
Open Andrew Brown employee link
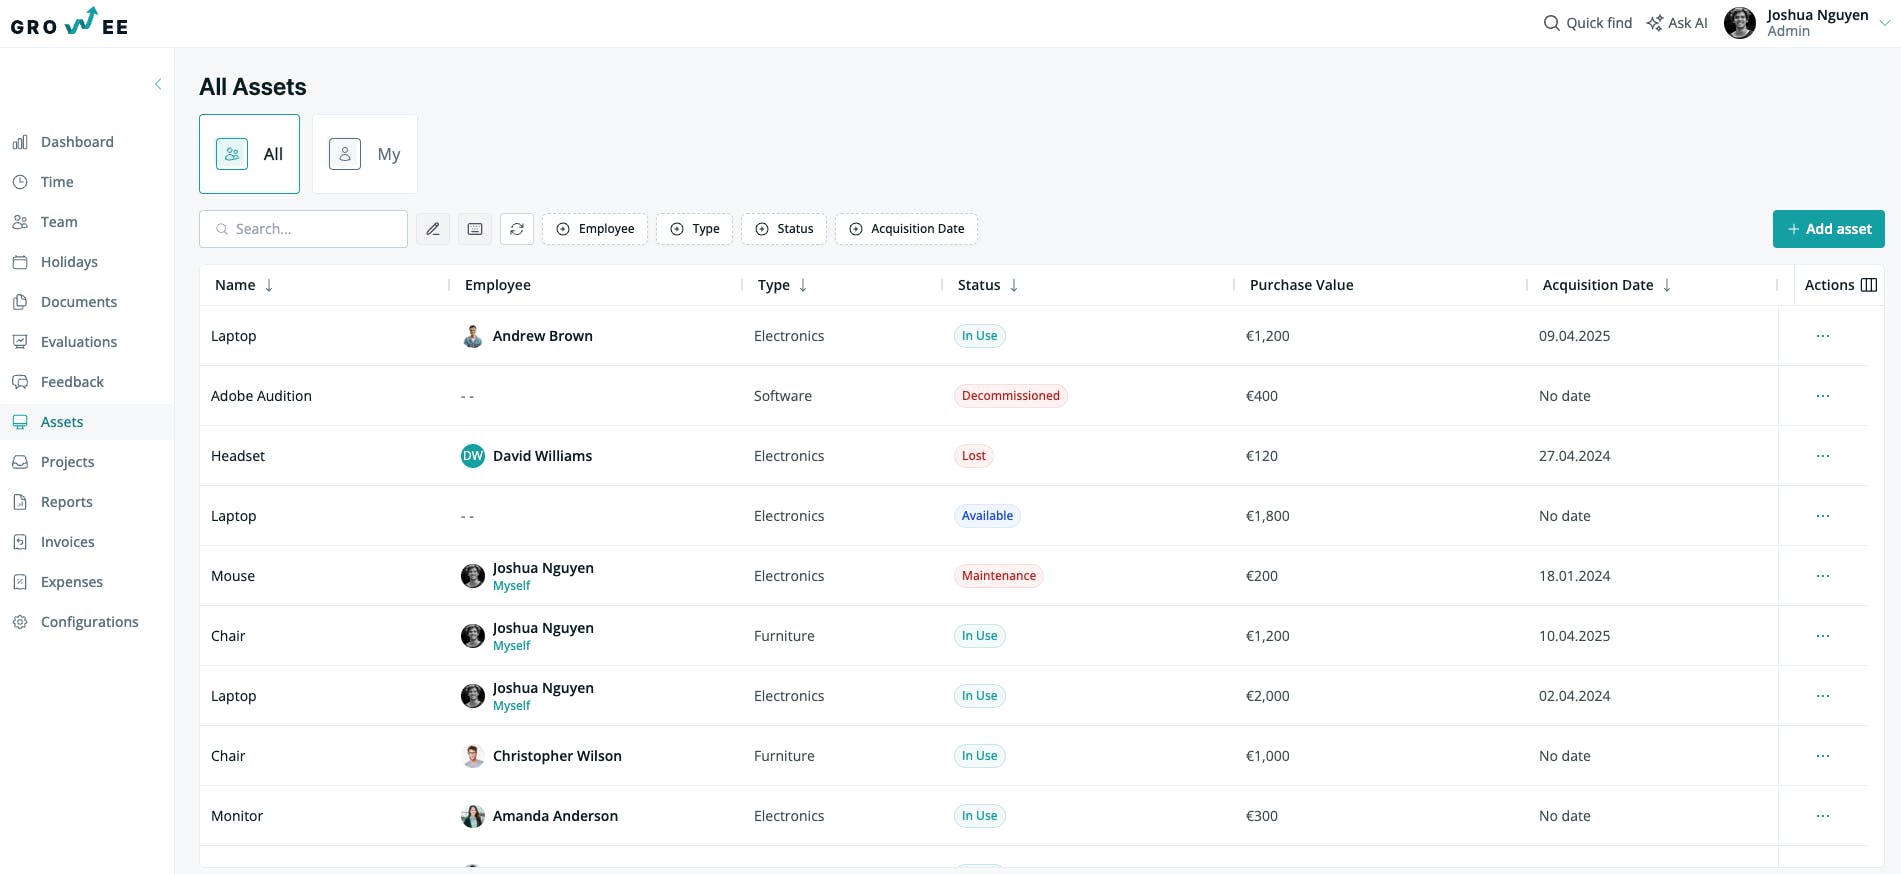pos(543,336)
